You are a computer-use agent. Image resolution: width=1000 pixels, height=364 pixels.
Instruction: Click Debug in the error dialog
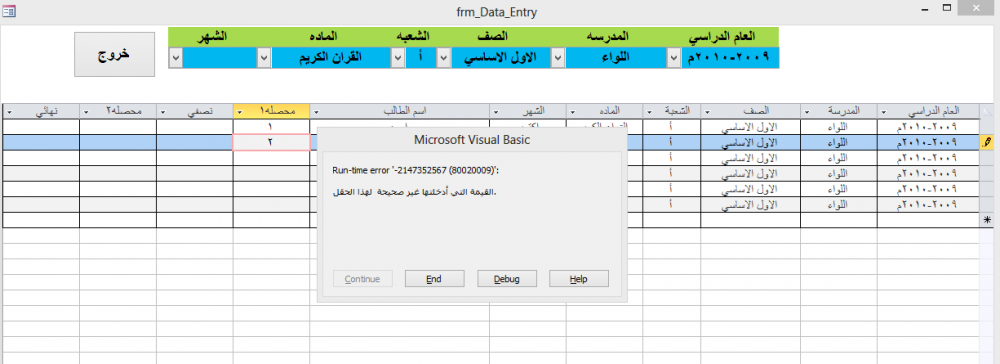(507, 279)
